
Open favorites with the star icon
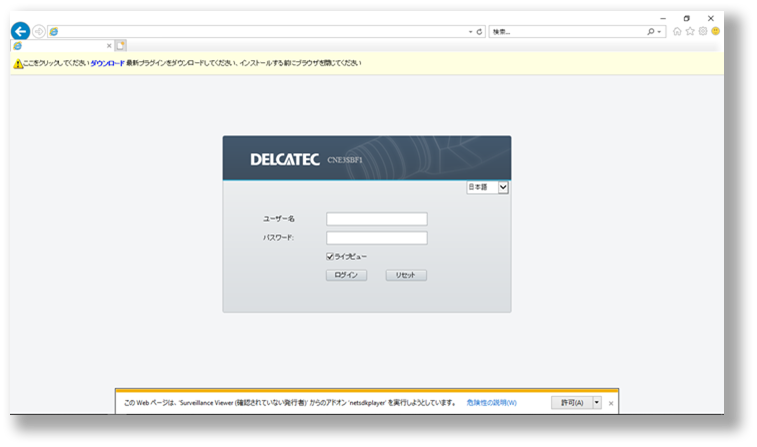click(x=690, y=31)
